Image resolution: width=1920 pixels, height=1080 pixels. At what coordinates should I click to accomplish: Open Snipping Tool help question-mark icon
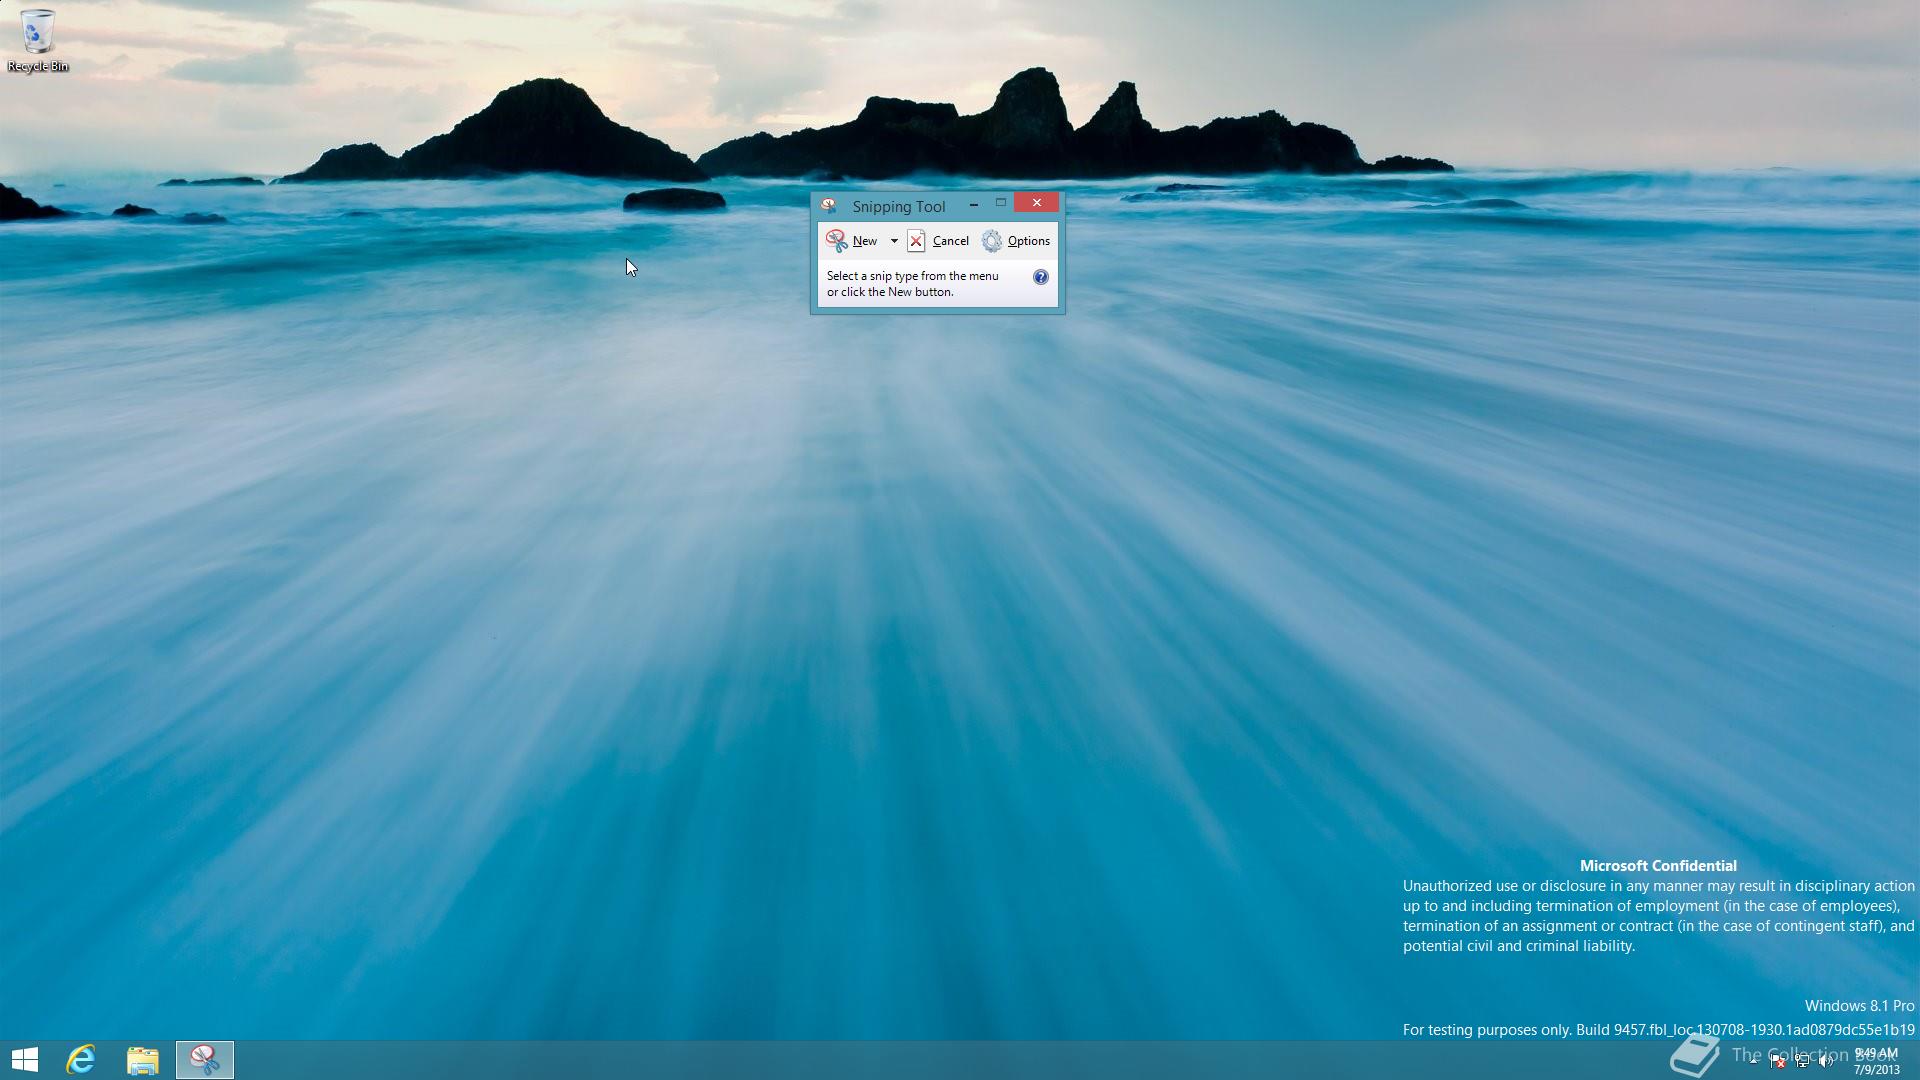[1041, 277]
